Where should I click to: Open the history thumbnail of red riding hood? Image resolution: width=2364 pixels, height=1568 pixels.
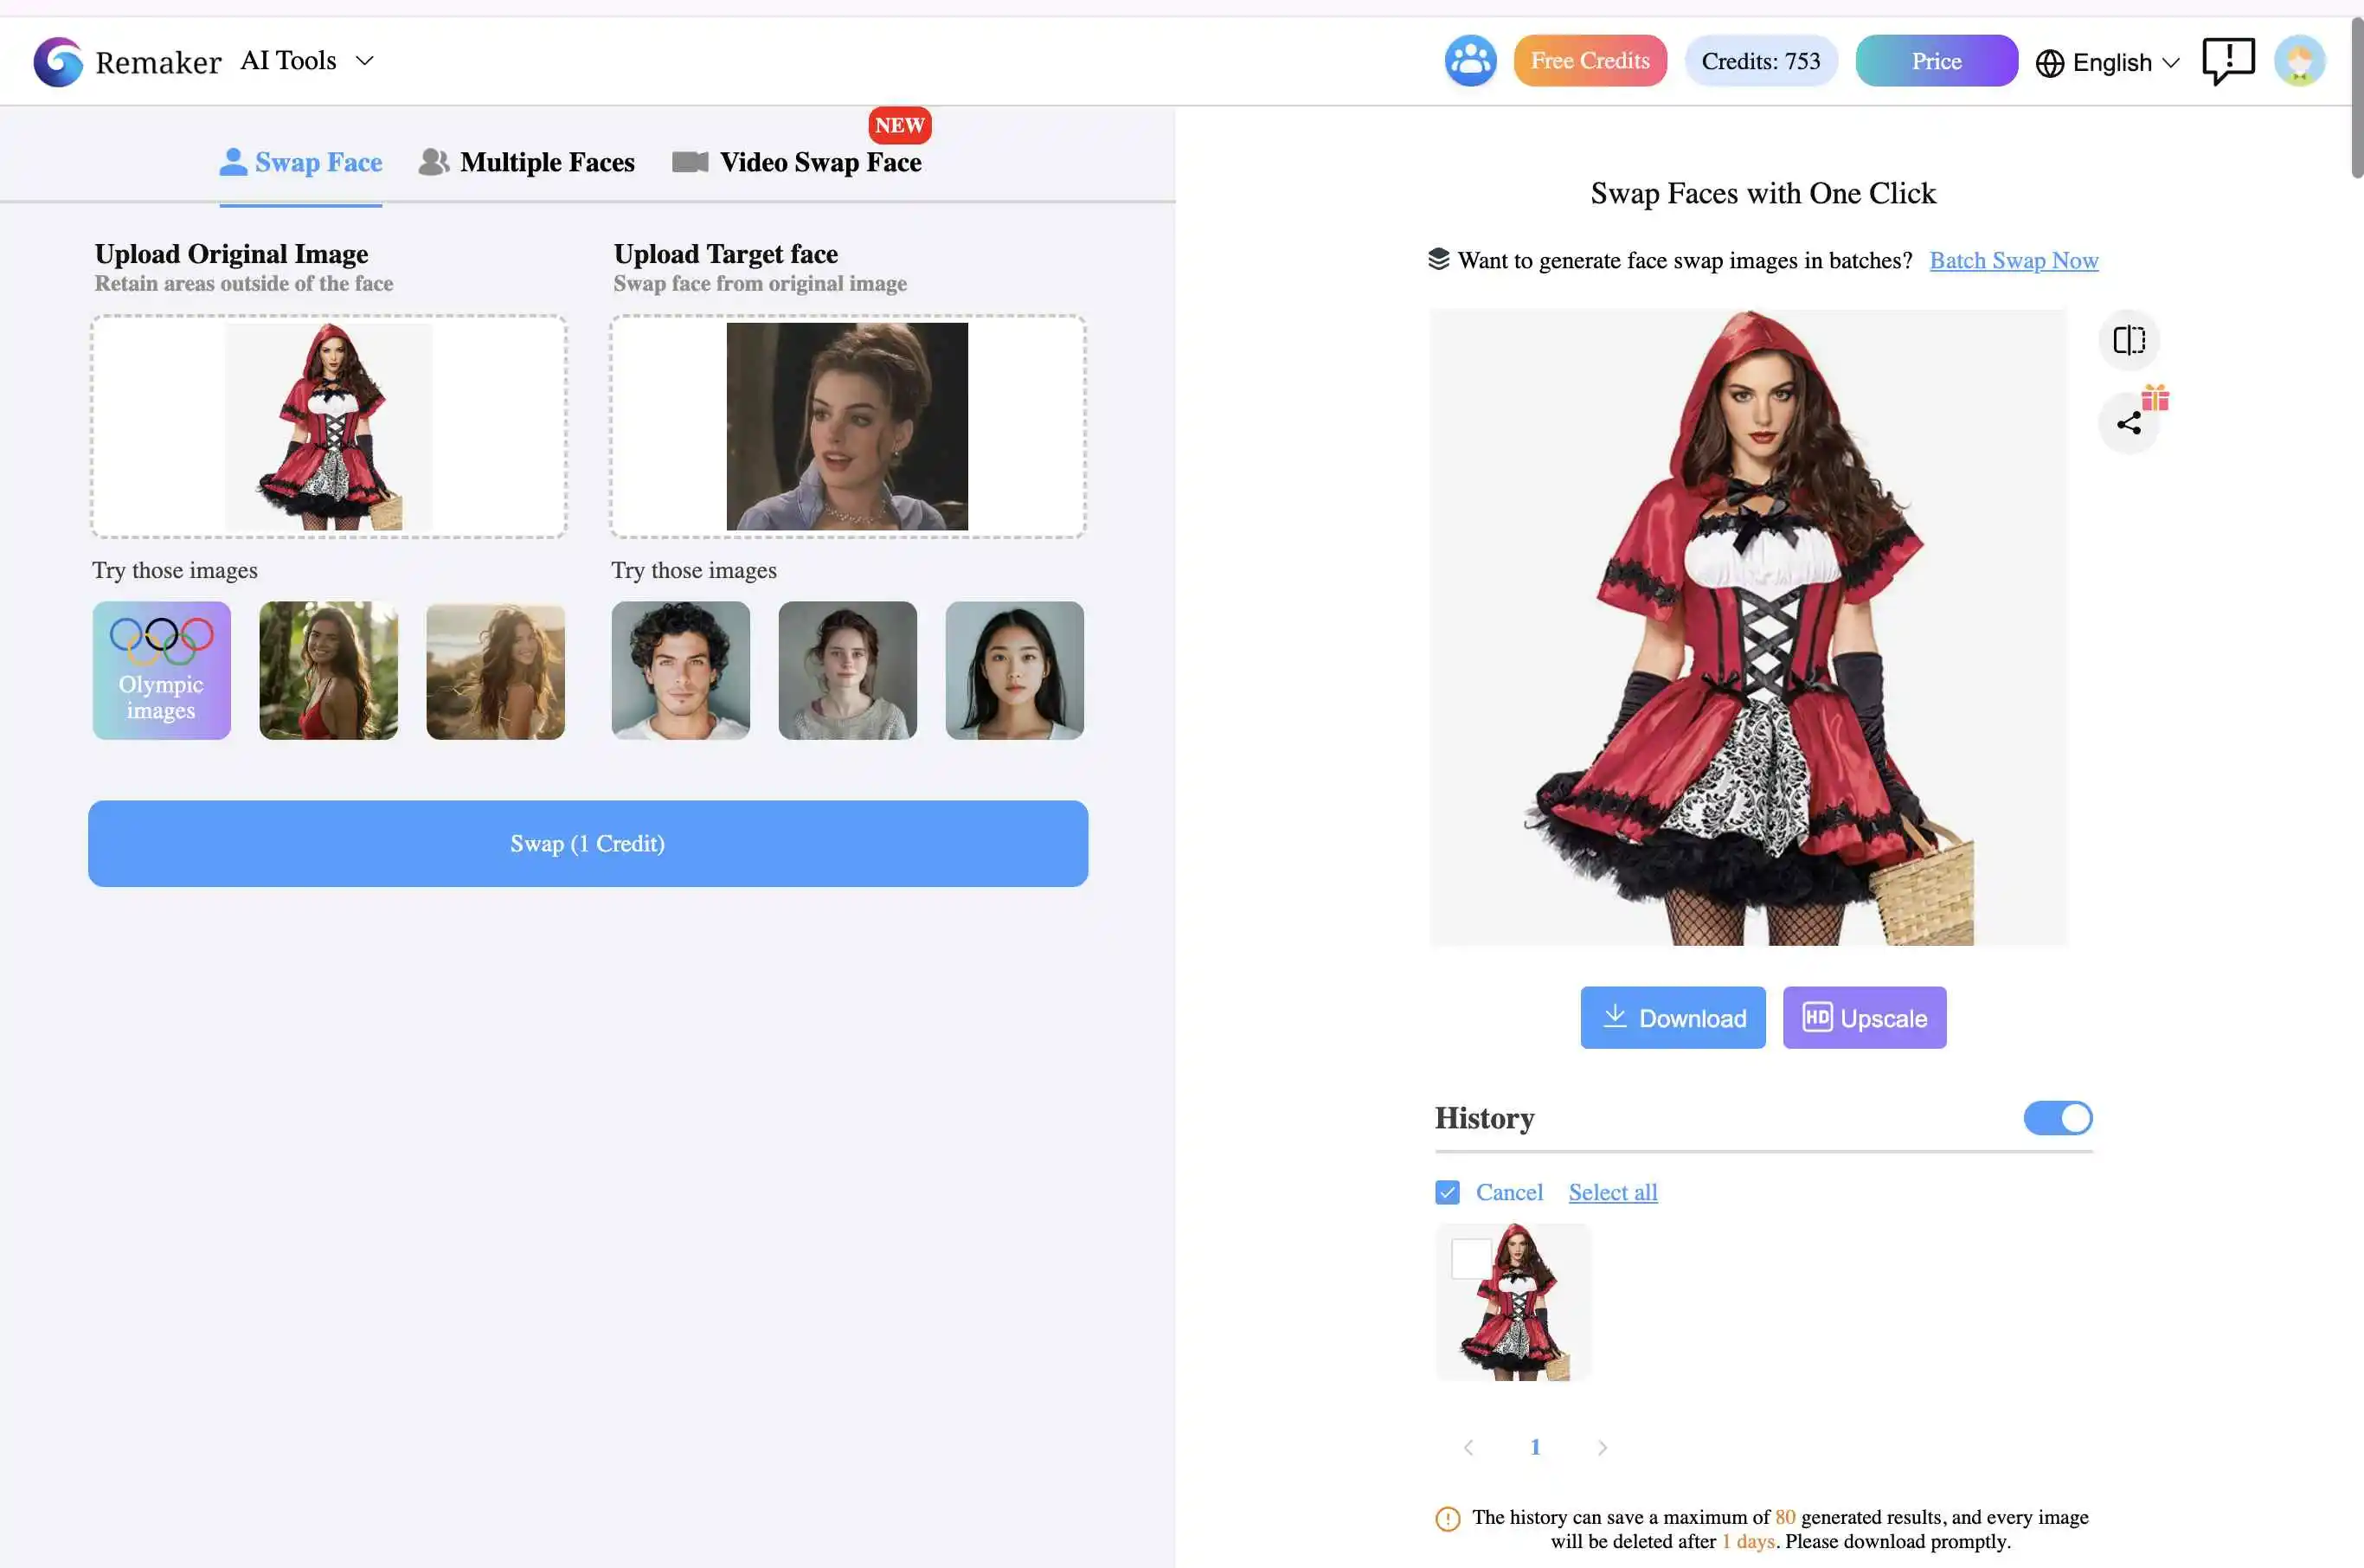click(1513, 1302)
